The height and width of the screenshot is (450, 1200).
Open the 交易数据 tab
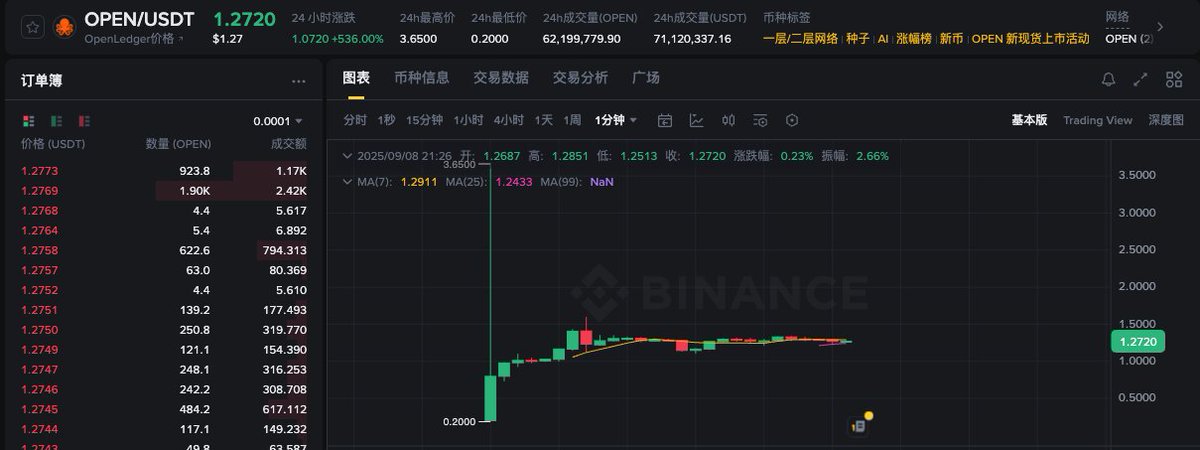500,78
